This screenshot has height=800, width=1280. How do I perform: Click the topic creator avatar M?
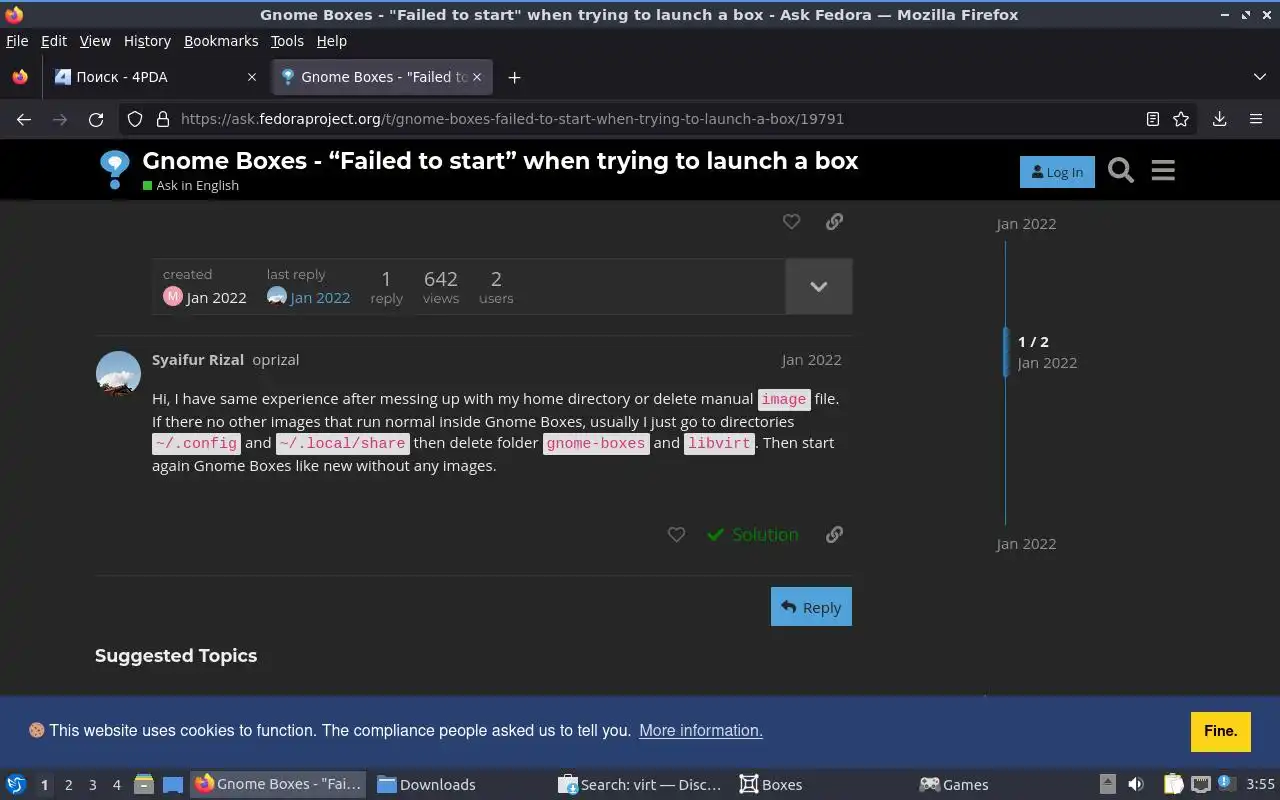(x=173, y=297)
